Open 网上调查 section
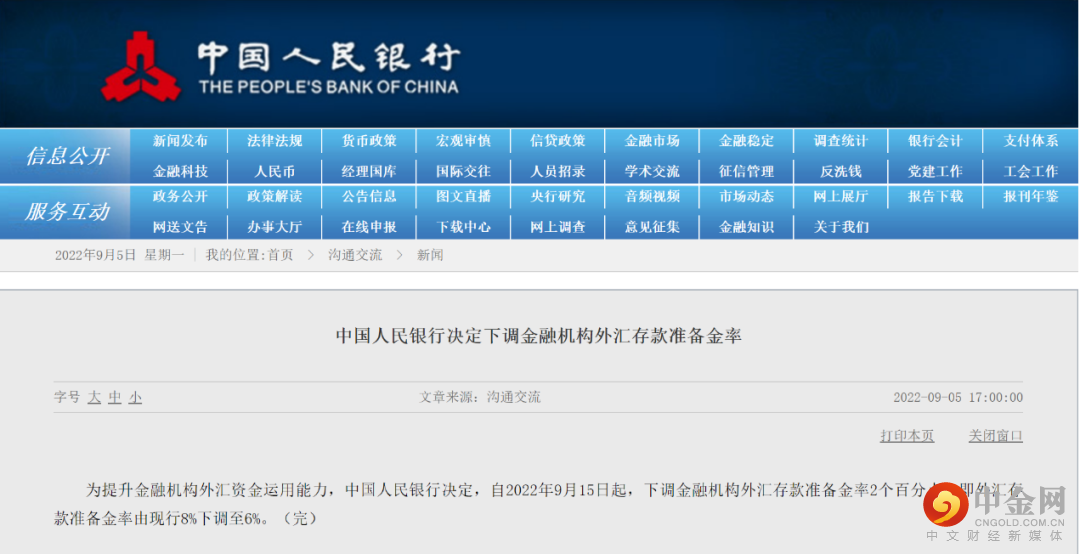1080x554 pixels. pos(557,227)
